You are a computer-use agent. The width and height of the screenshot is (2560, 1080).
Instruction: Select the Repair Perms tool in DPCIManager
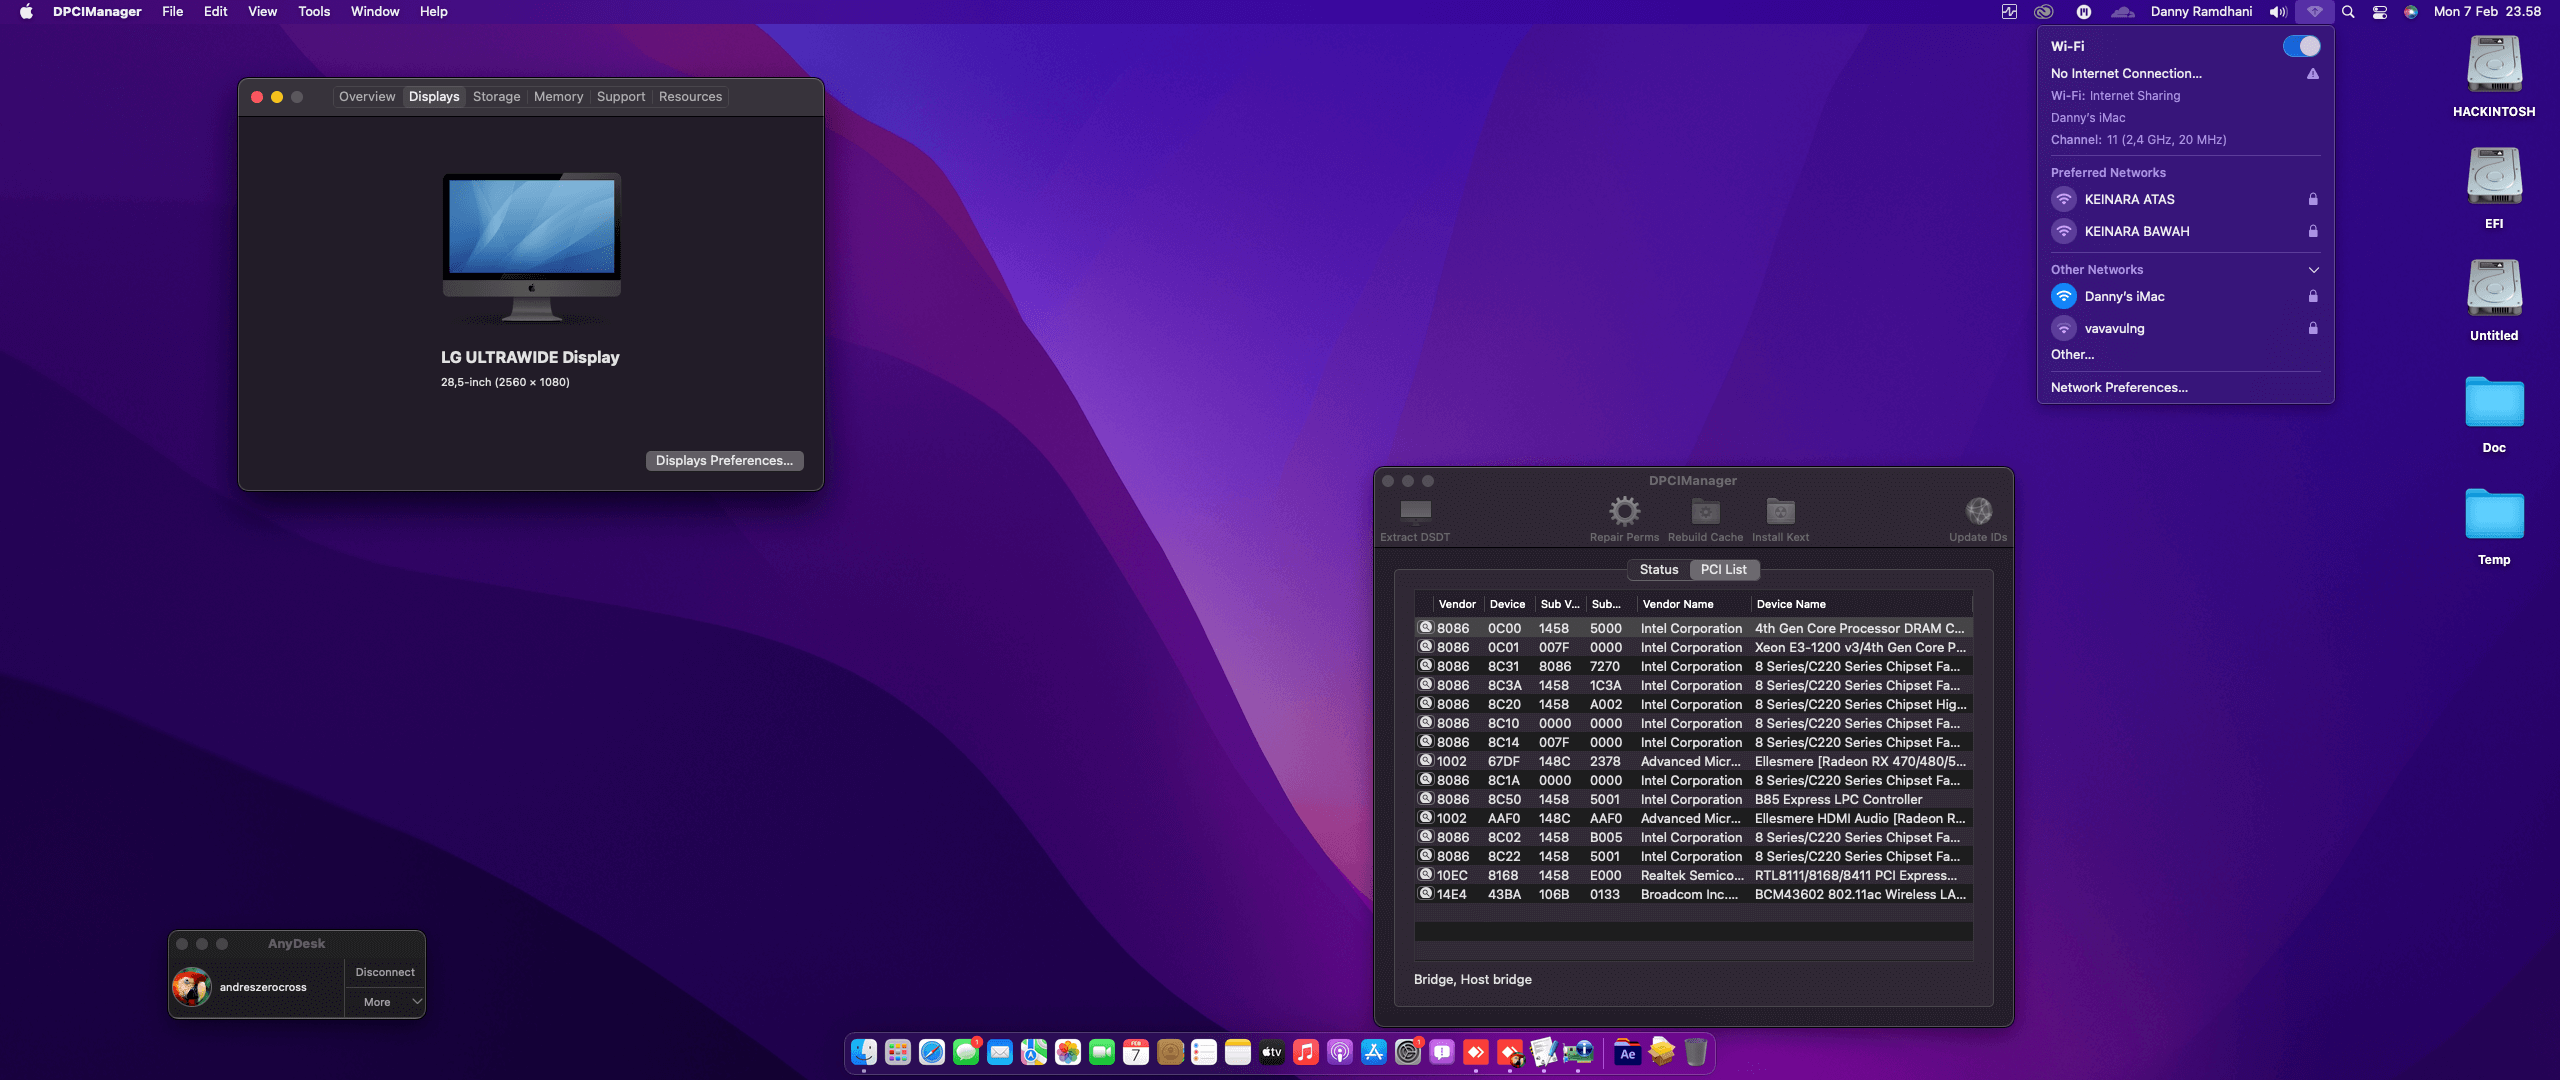click(x=1624, y=510)
